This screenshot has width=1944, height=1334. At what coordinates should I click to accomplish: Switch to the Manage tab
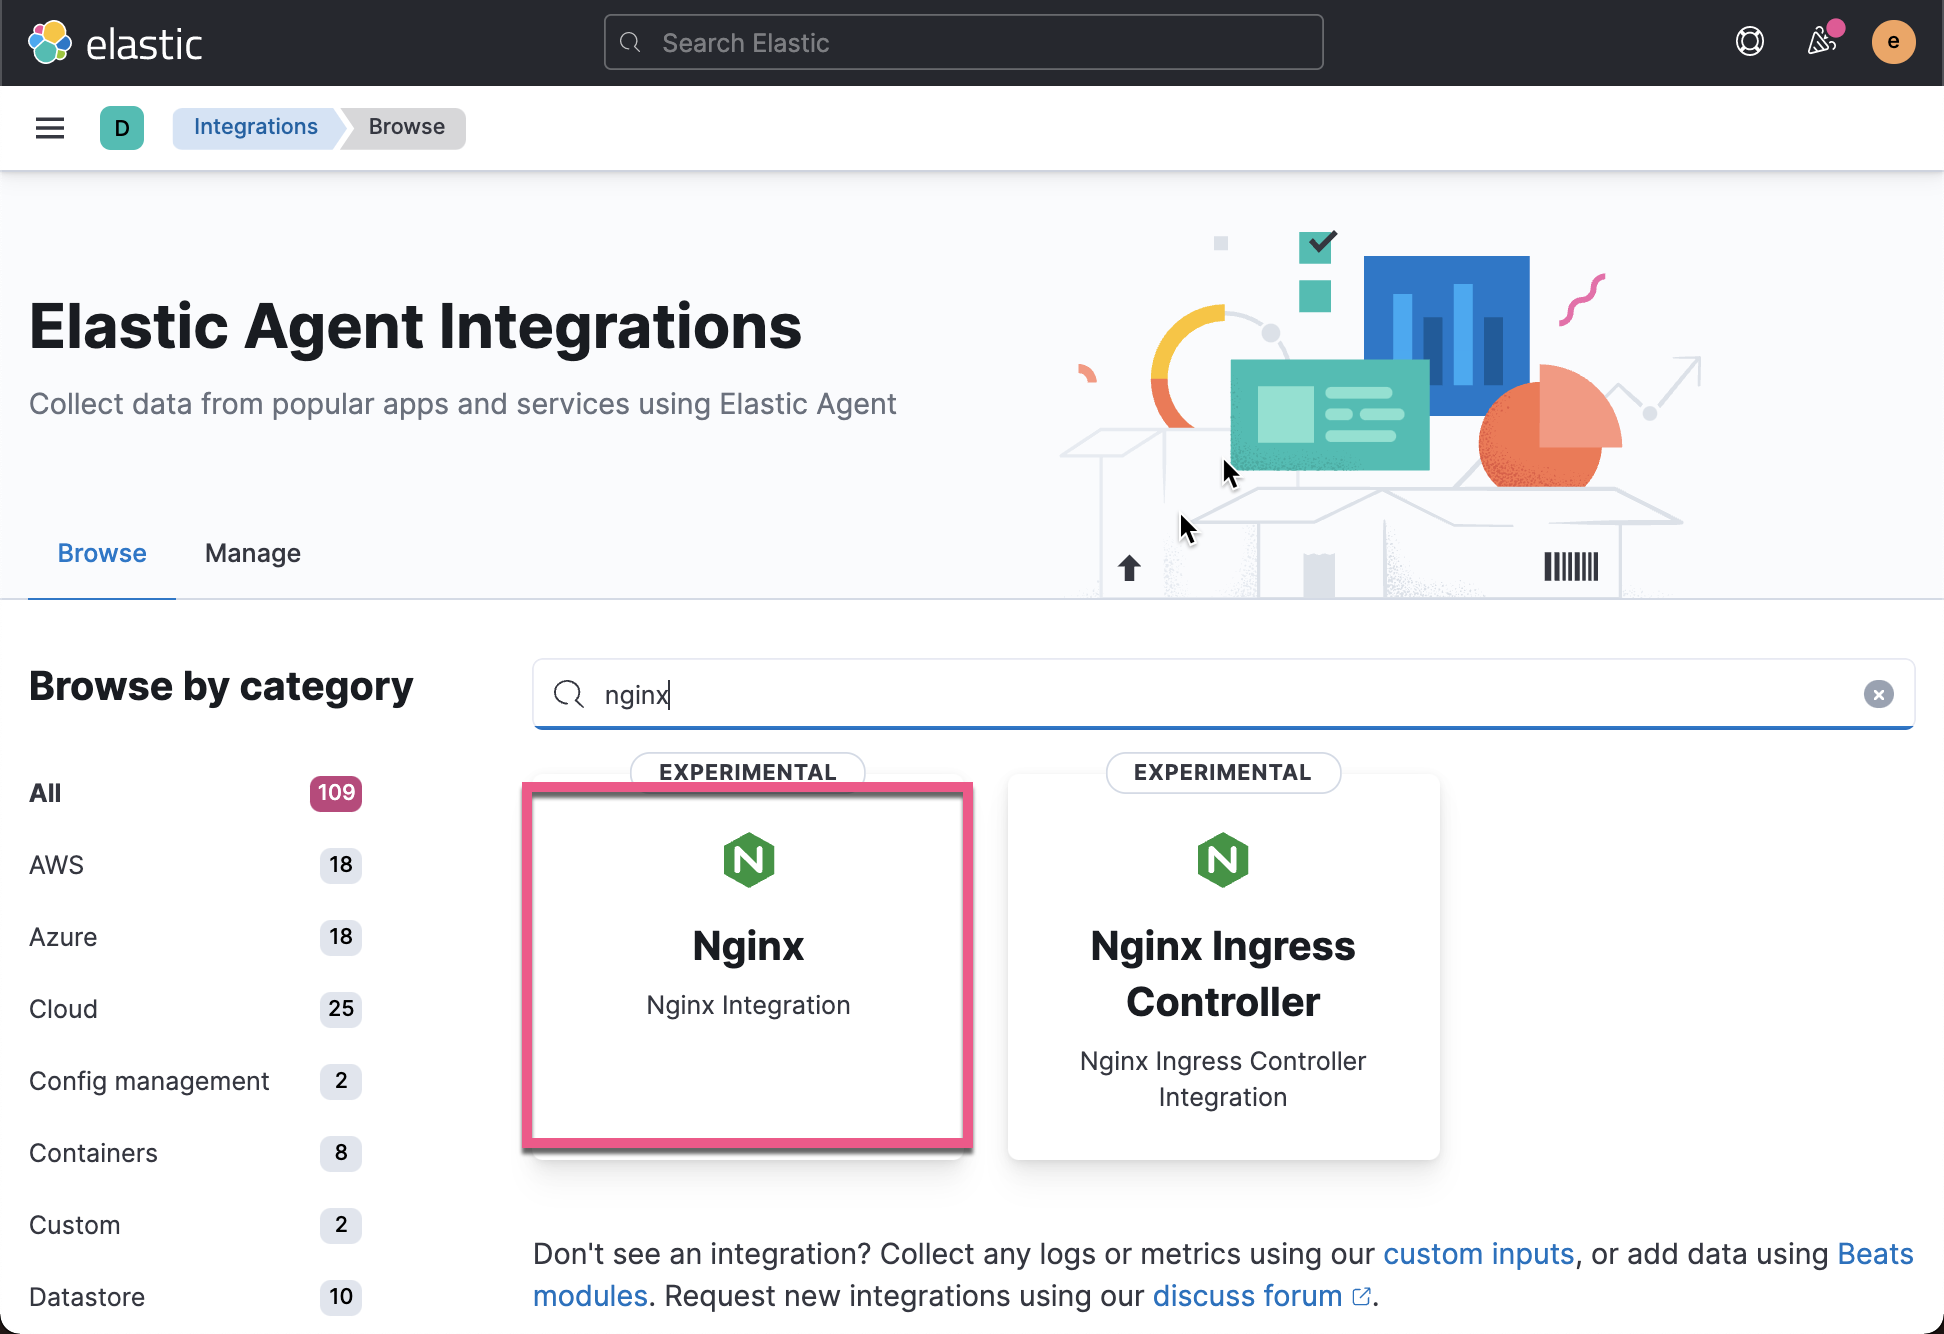point(253,554)
